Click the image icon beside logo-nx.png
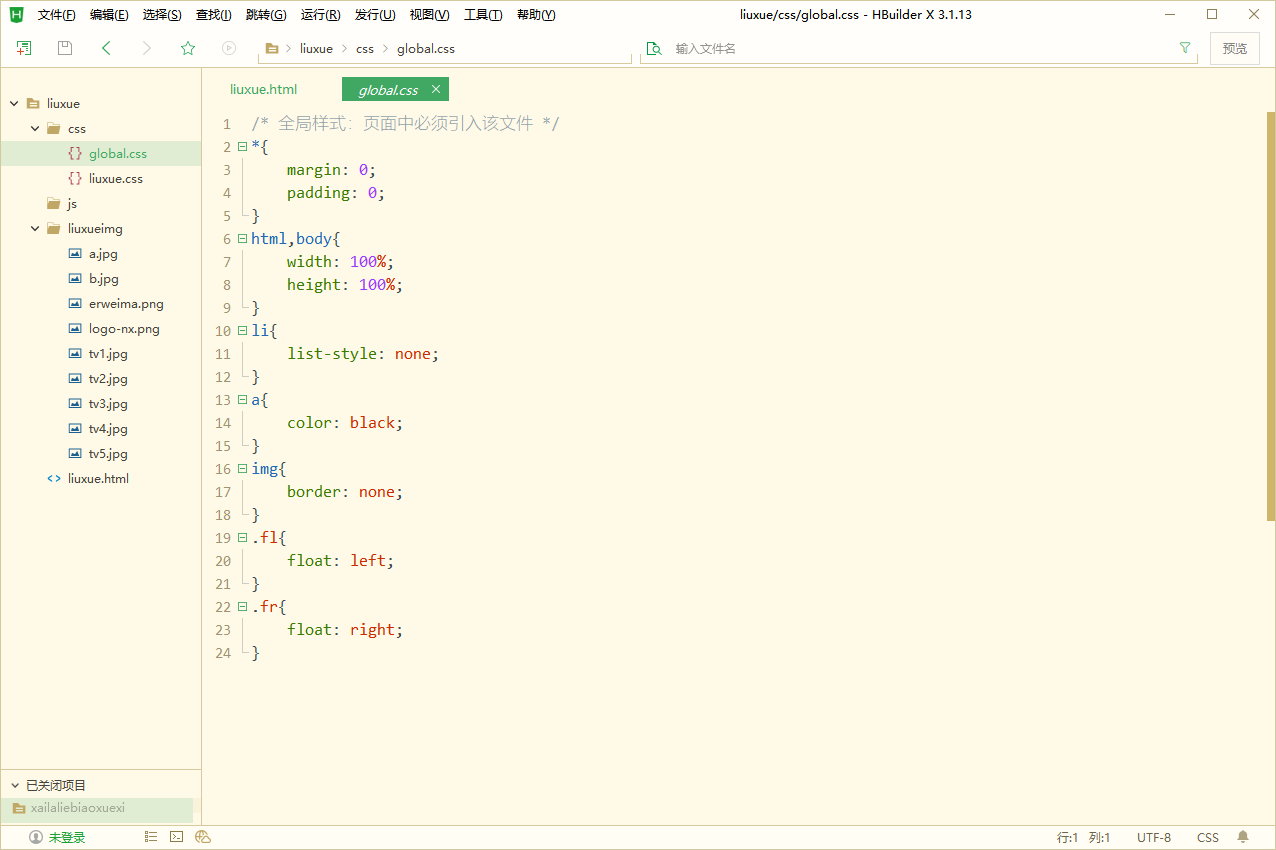 (x=75, y=329)
